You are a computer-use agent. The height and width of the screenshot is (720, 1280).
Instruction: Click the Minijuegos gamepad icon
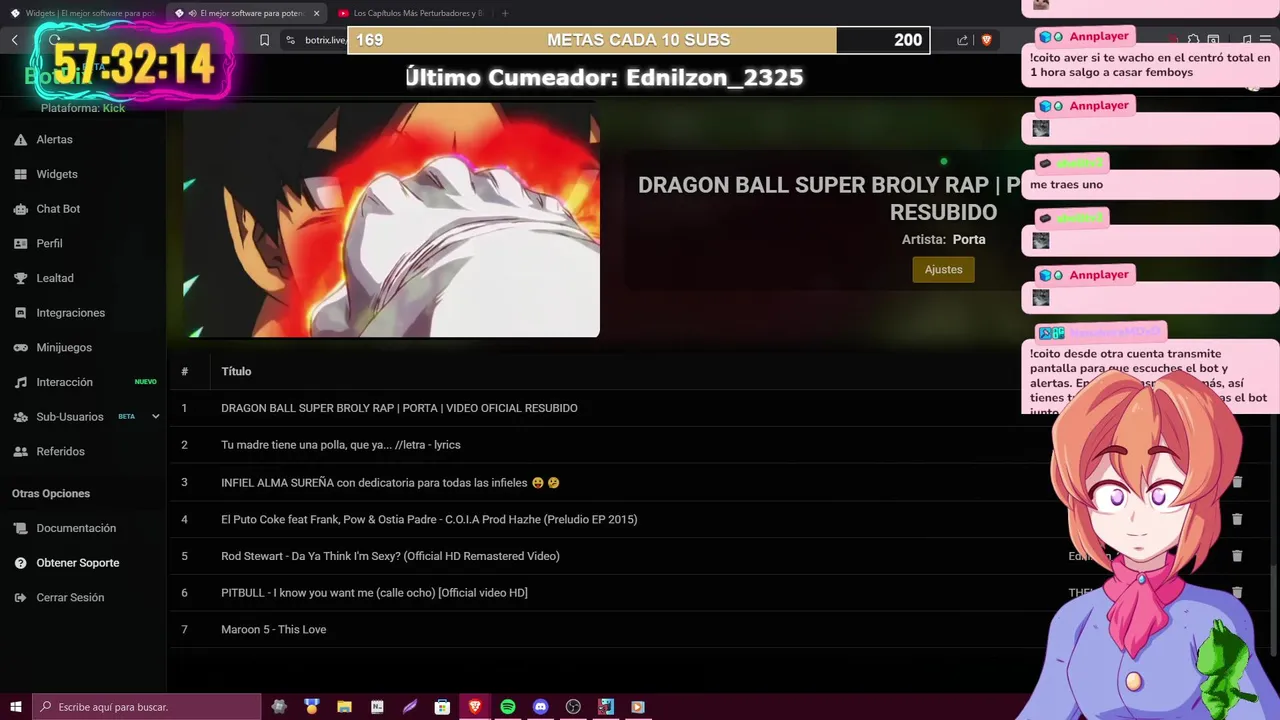click(x=20, y=347)
